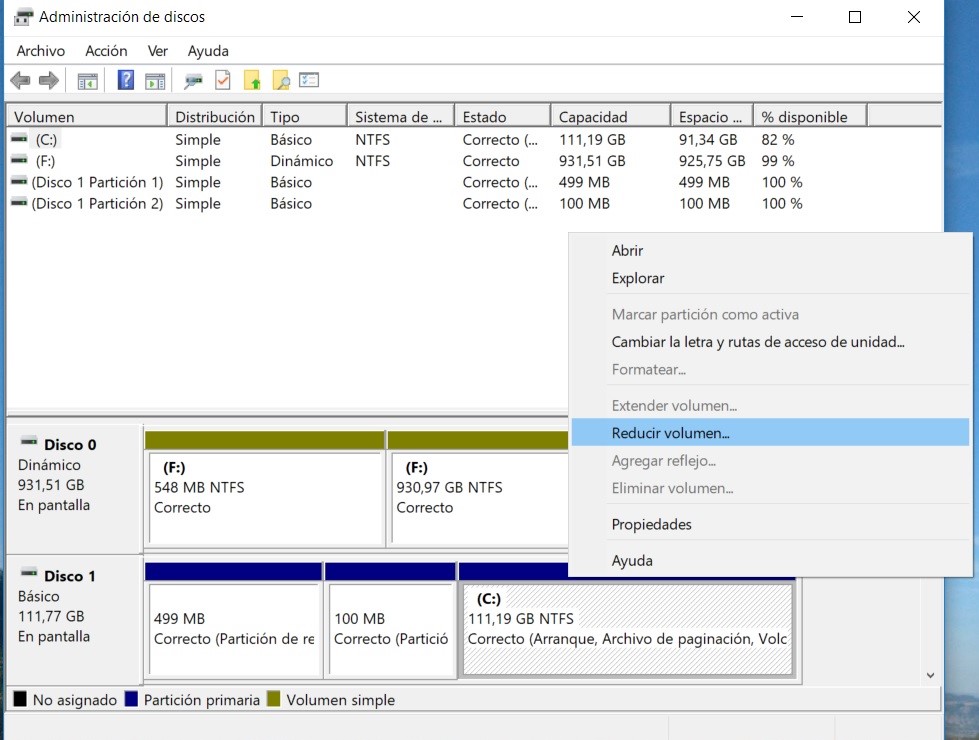Image resolution: width=979 pixels, height=740 pixels.
Task: Click the back arrow toolbar icon
Action: coord(20,81)
